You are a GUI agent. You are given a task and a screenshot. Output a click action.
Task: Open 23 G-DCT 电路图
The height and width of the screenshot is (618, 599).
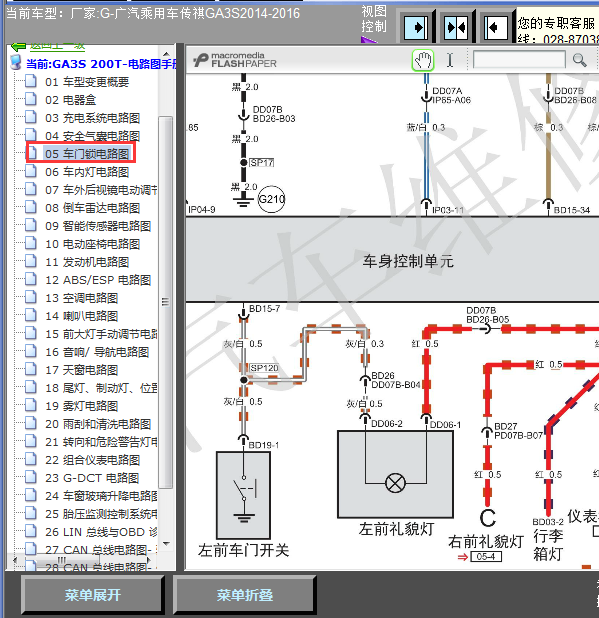coord(92,478)
